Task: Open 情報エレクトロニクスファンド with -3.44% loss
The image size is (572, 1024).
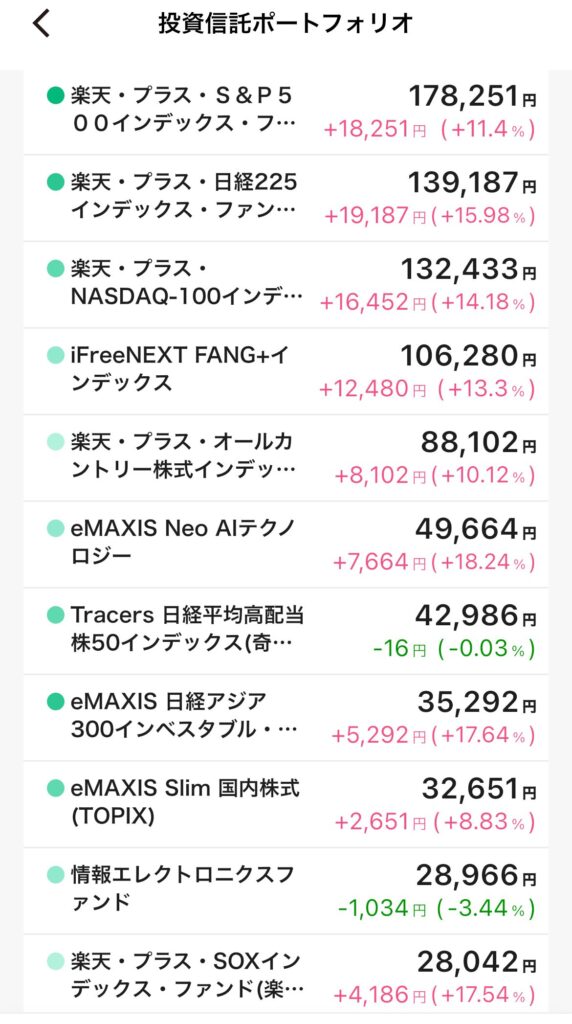Action: click(x=286, y=890)
